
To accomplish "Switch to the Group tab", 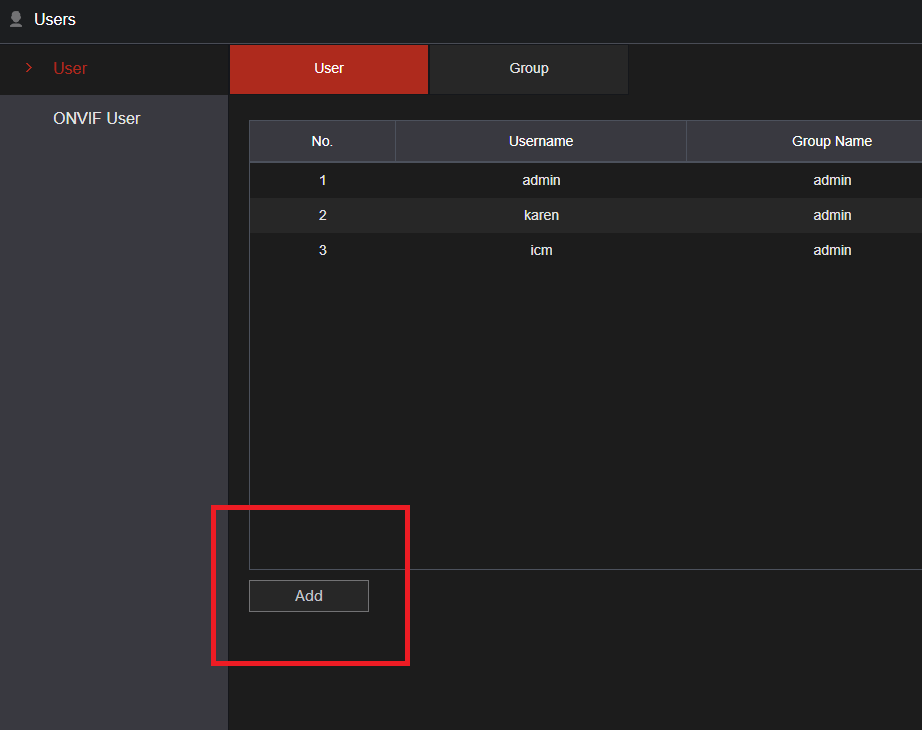I will [x=528, y=68].
